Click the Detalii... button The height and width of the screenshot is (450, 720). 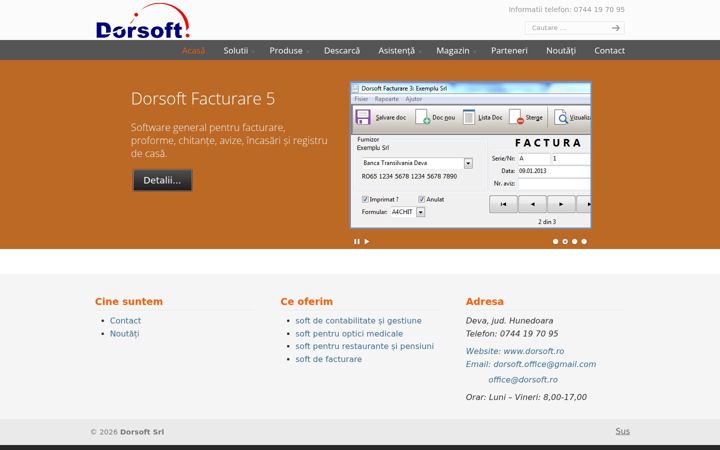pos(163,180)
